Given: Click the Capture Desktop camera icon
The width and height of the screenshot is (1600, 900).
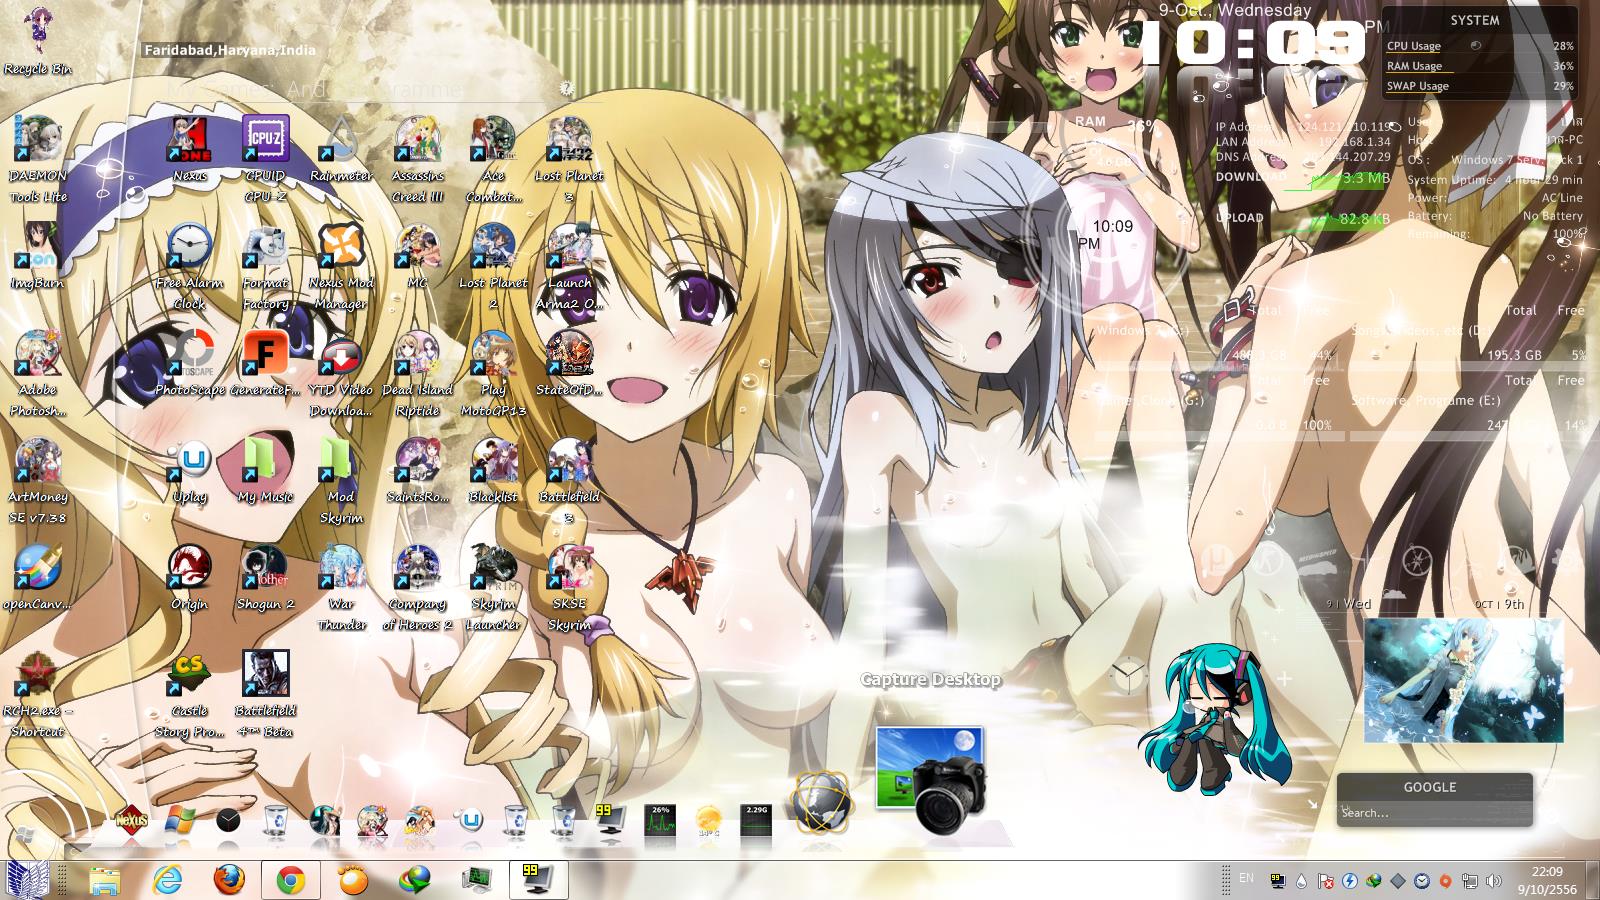Looking at the screenshot, I should coord(931,780).
